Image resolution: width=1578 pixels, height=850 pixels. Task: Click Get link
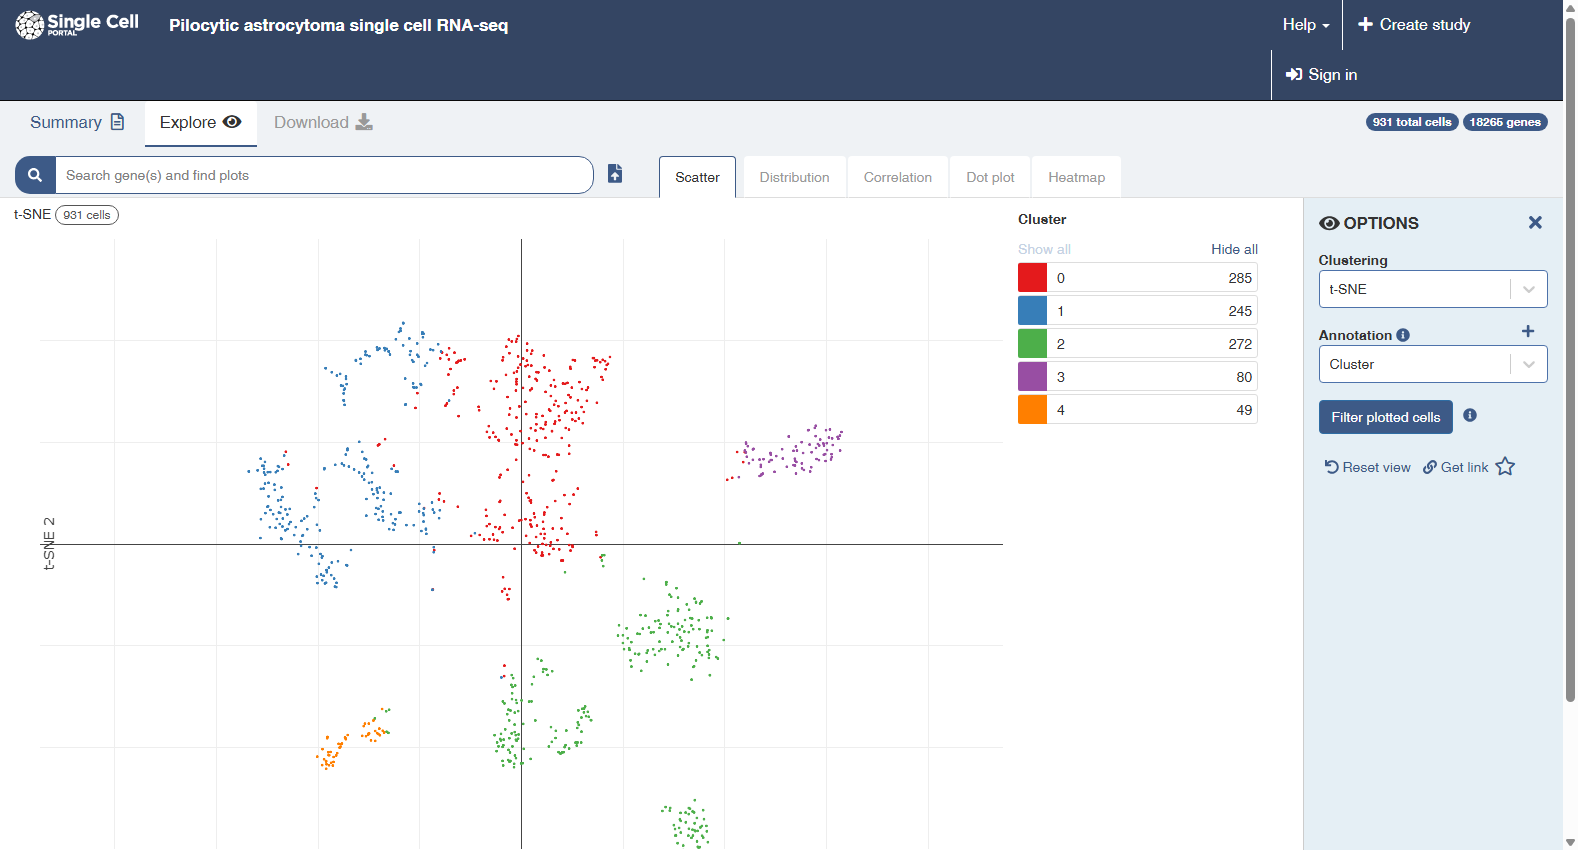click(x=1456, y=467)
